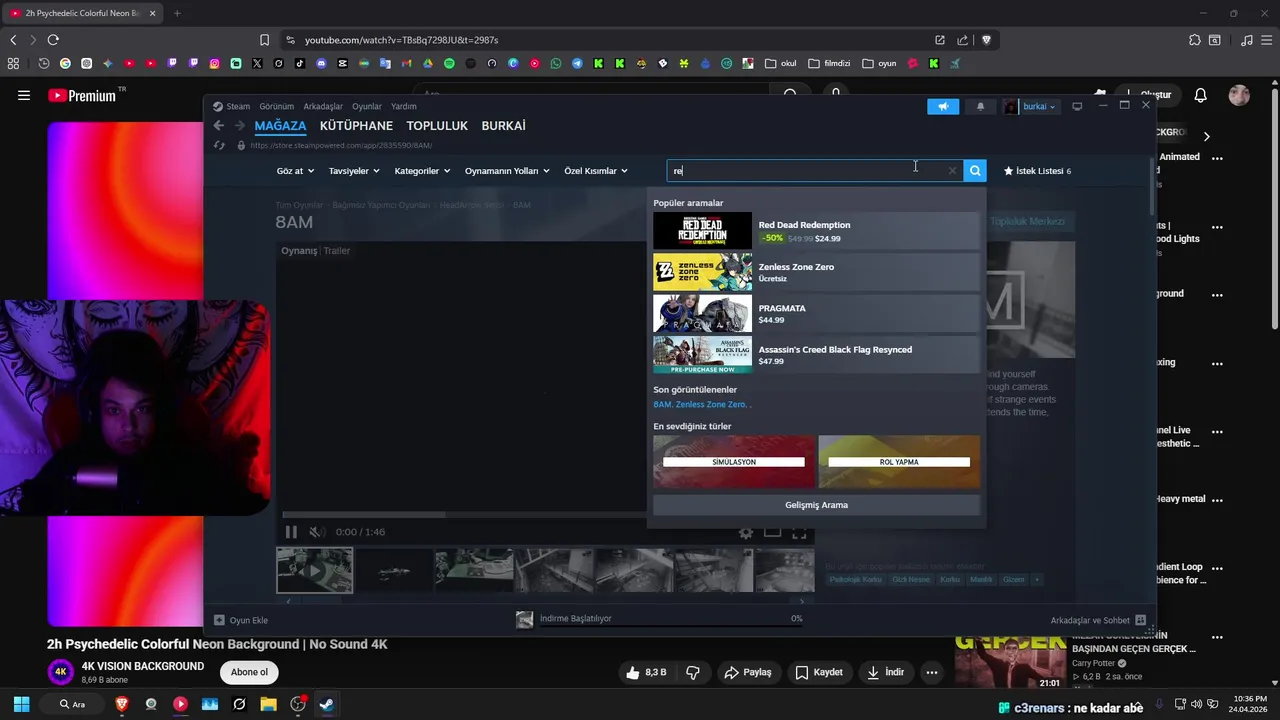Click the Gelişmiş Arama button

816,505
